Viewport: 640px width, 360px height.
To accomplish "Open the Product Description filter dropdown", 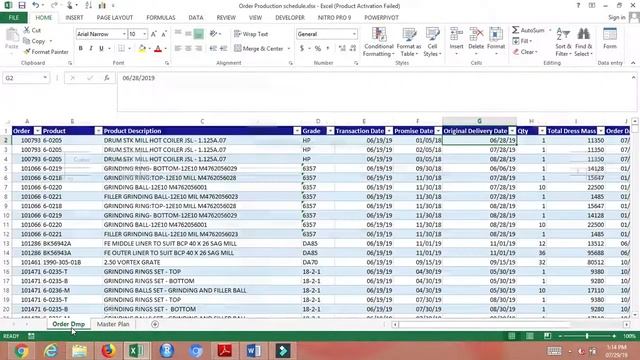I will click(297, 131).
